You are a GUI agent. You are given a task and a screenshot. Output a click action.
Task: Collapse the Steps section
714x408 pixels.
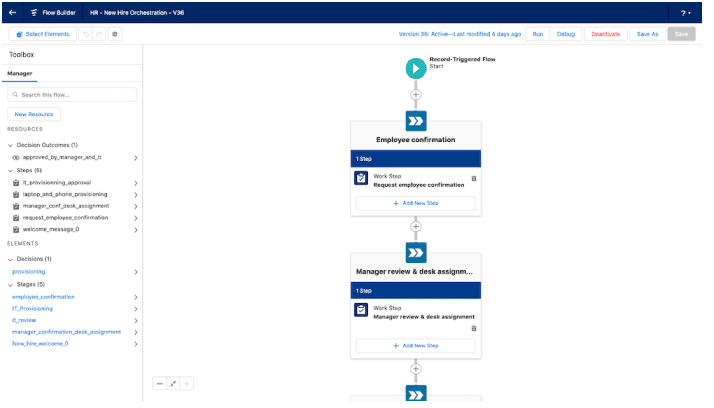click(x=10, y=171)
